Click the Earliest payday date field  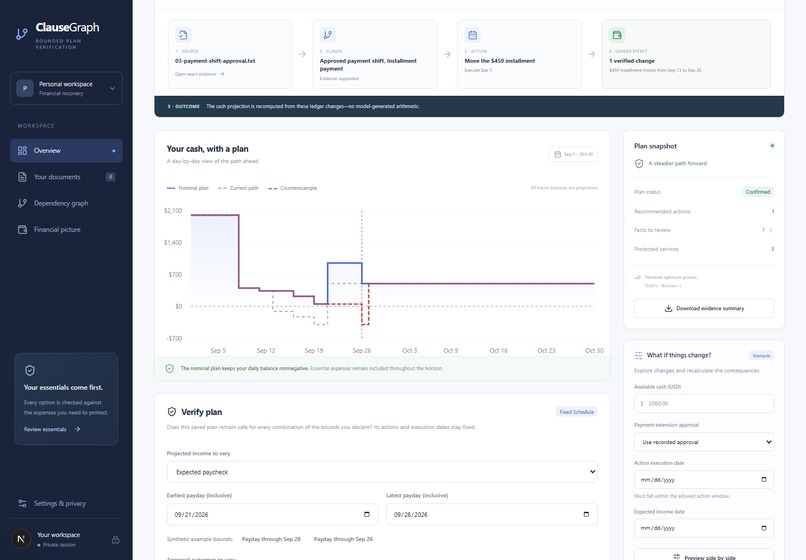(x=272, y=514)
